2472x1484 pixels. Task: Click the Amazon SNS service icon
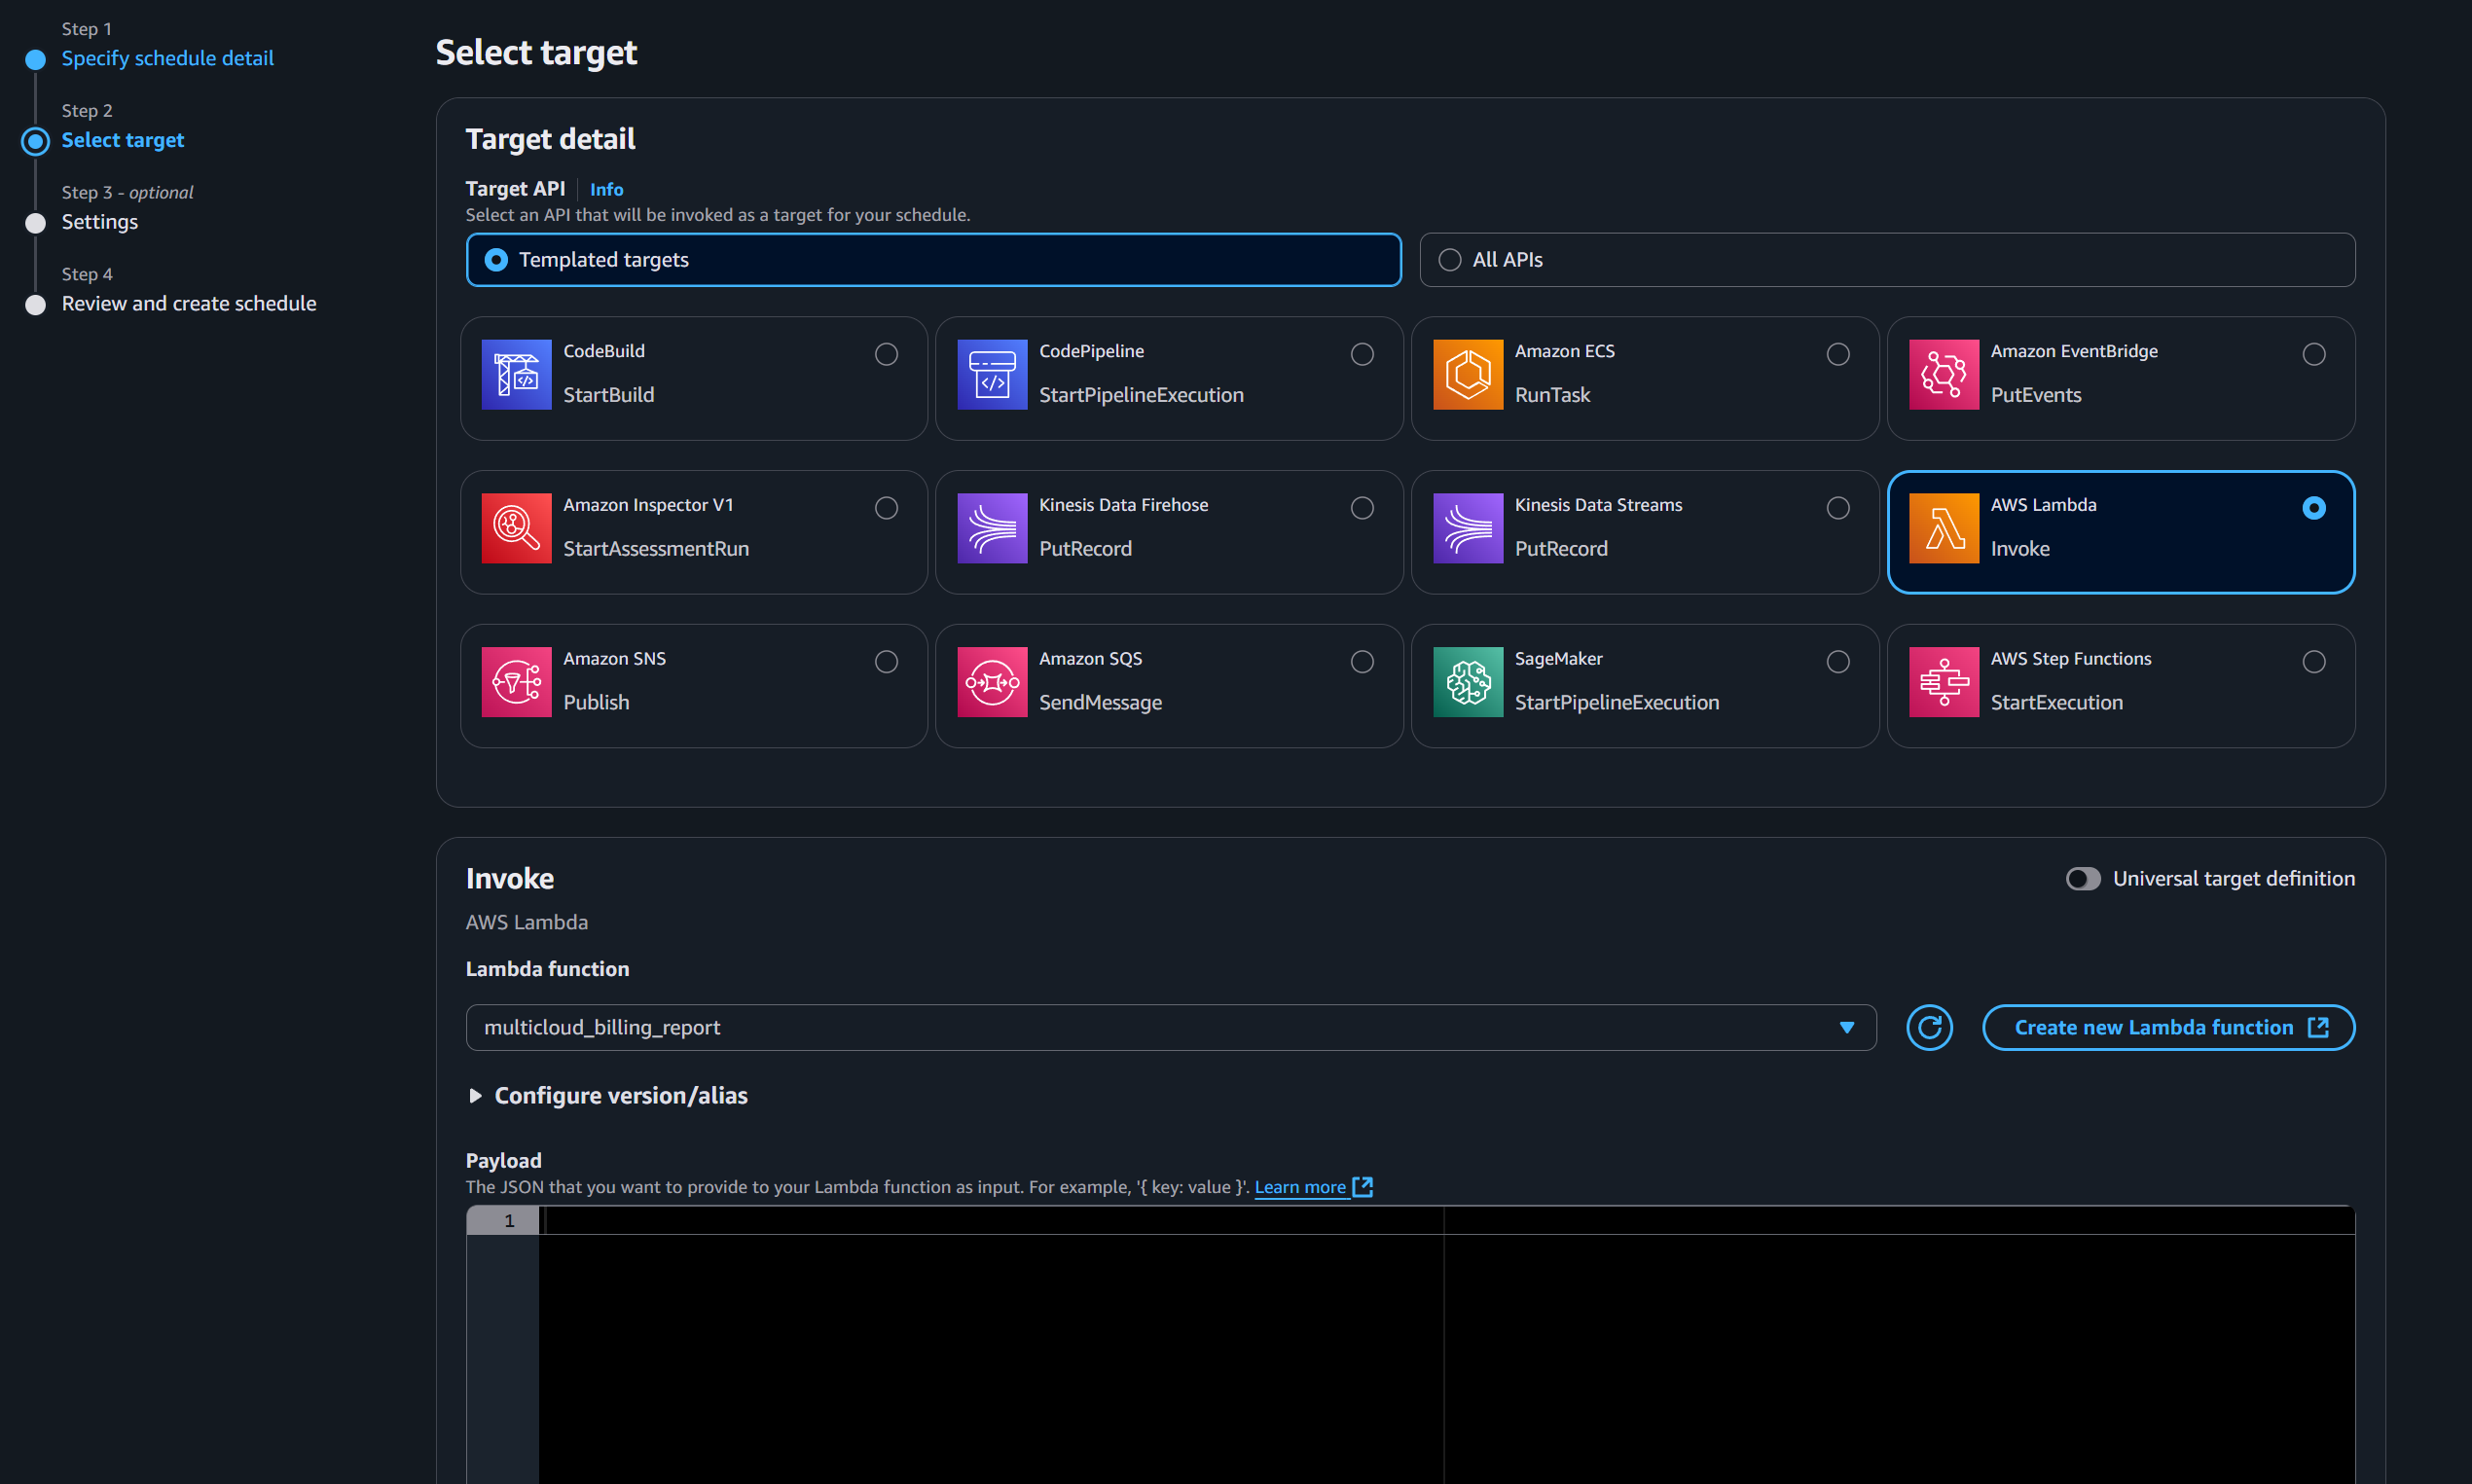516,682
